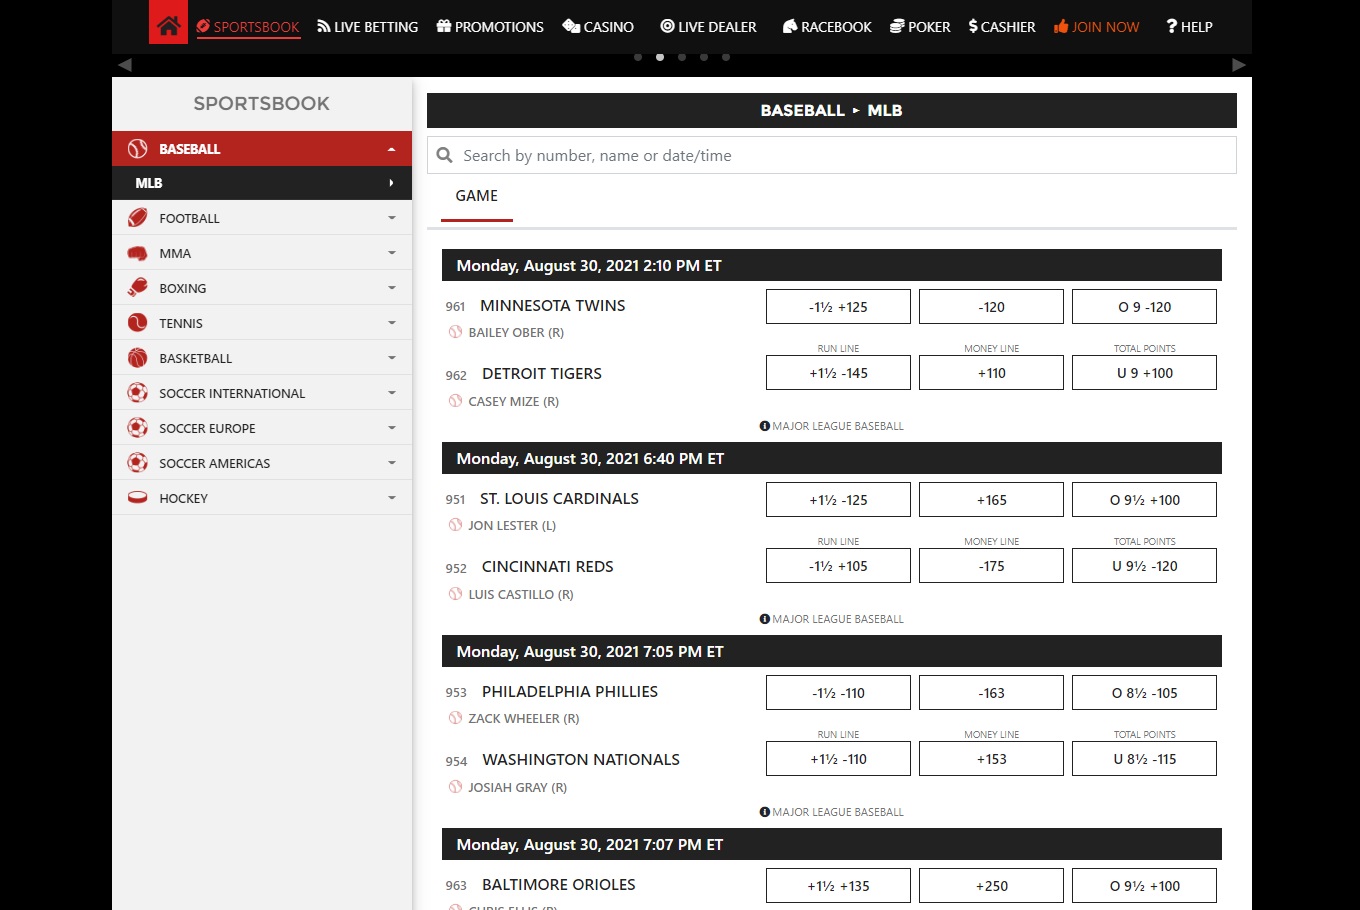Viewport: 1360px width, 910px height.
Task: Open Live Betting in top navigation
Action: pos(368,27)
